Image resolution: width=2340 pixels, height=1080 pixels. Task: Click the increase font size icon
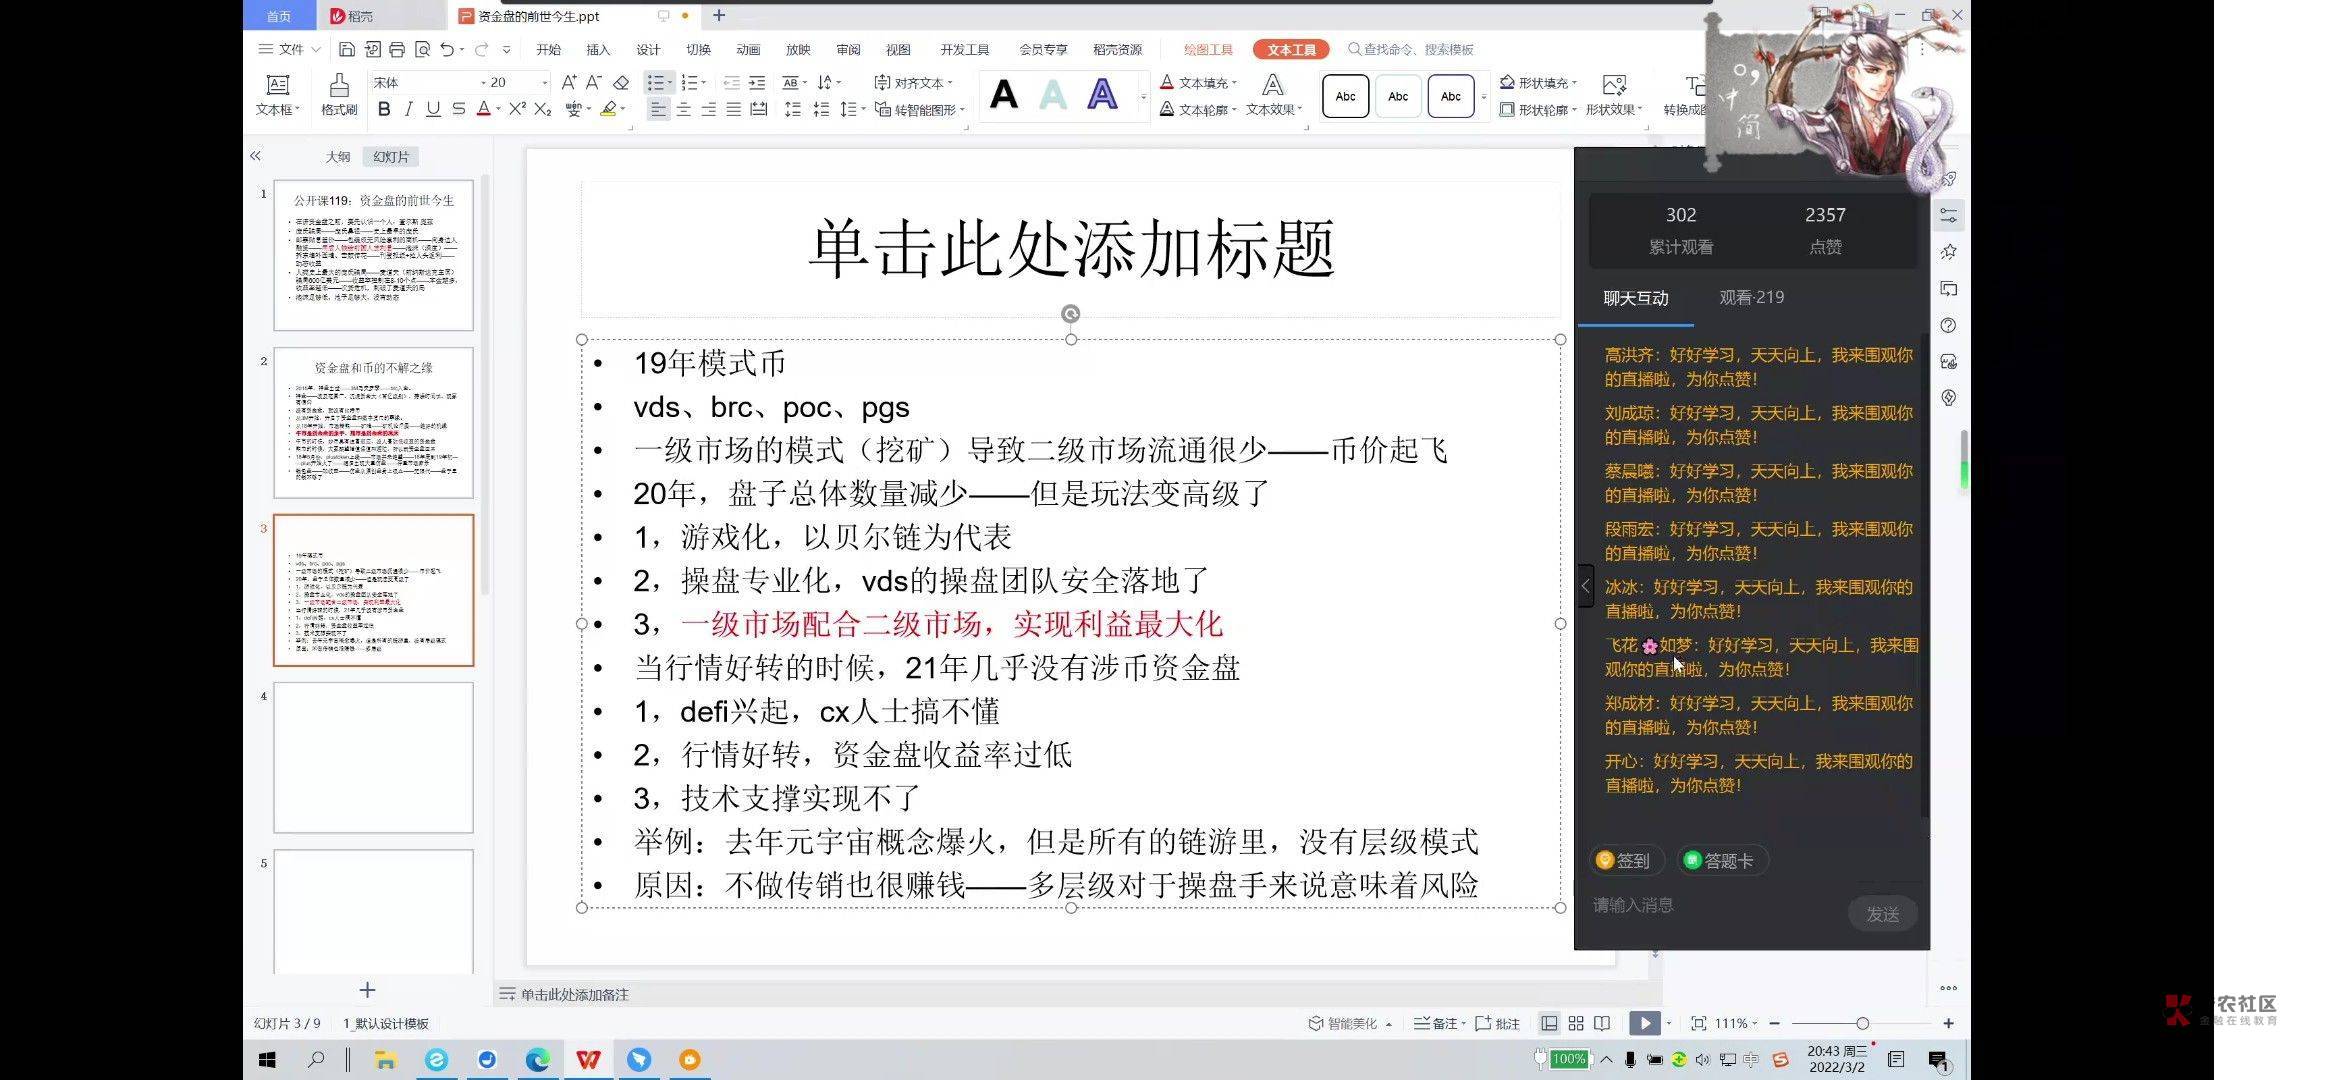[x=568, y=83]
